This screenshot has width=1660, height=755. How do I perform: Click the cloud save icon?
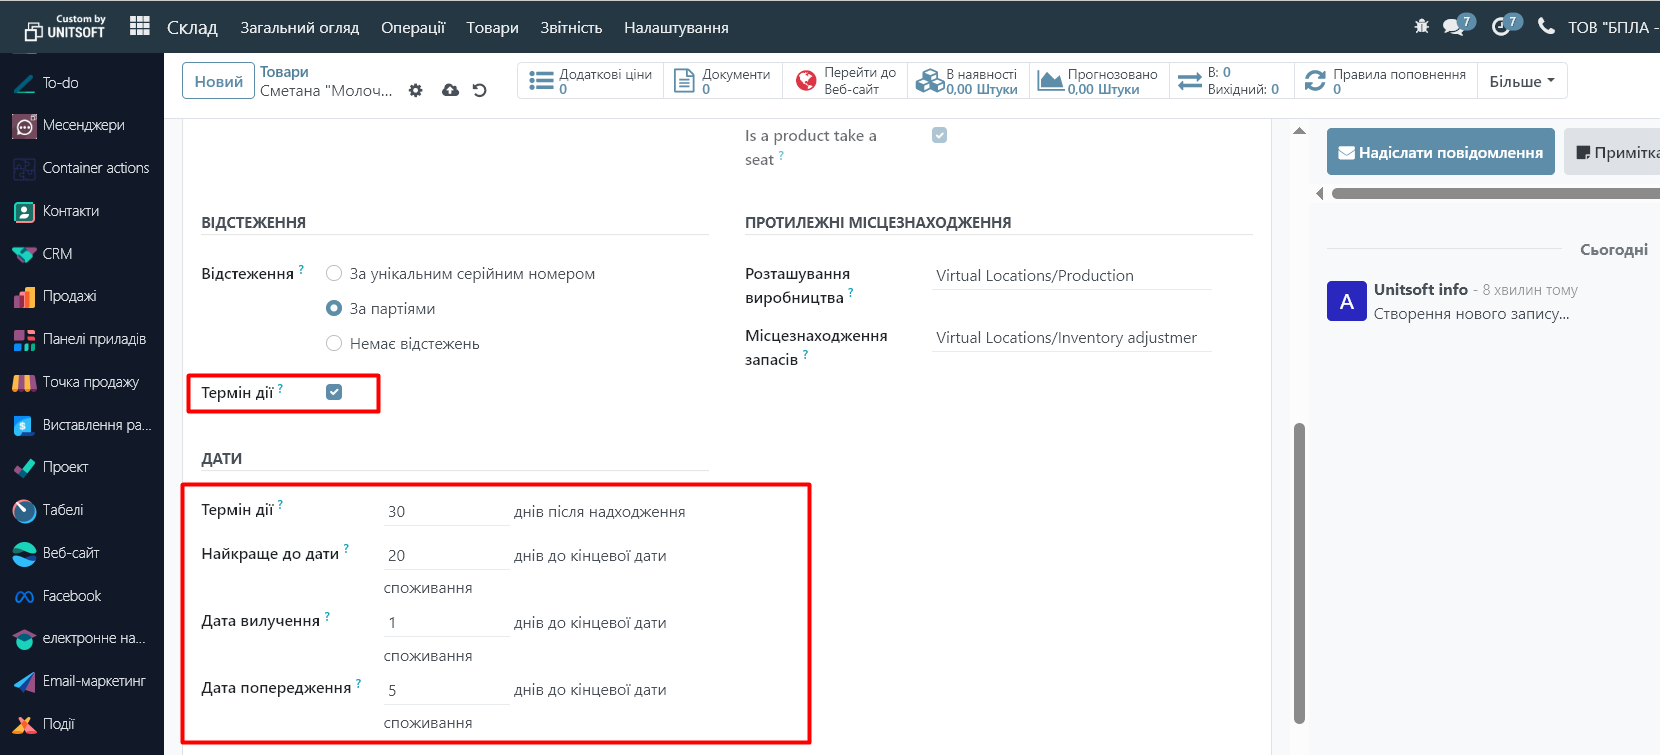coord(450,90)
